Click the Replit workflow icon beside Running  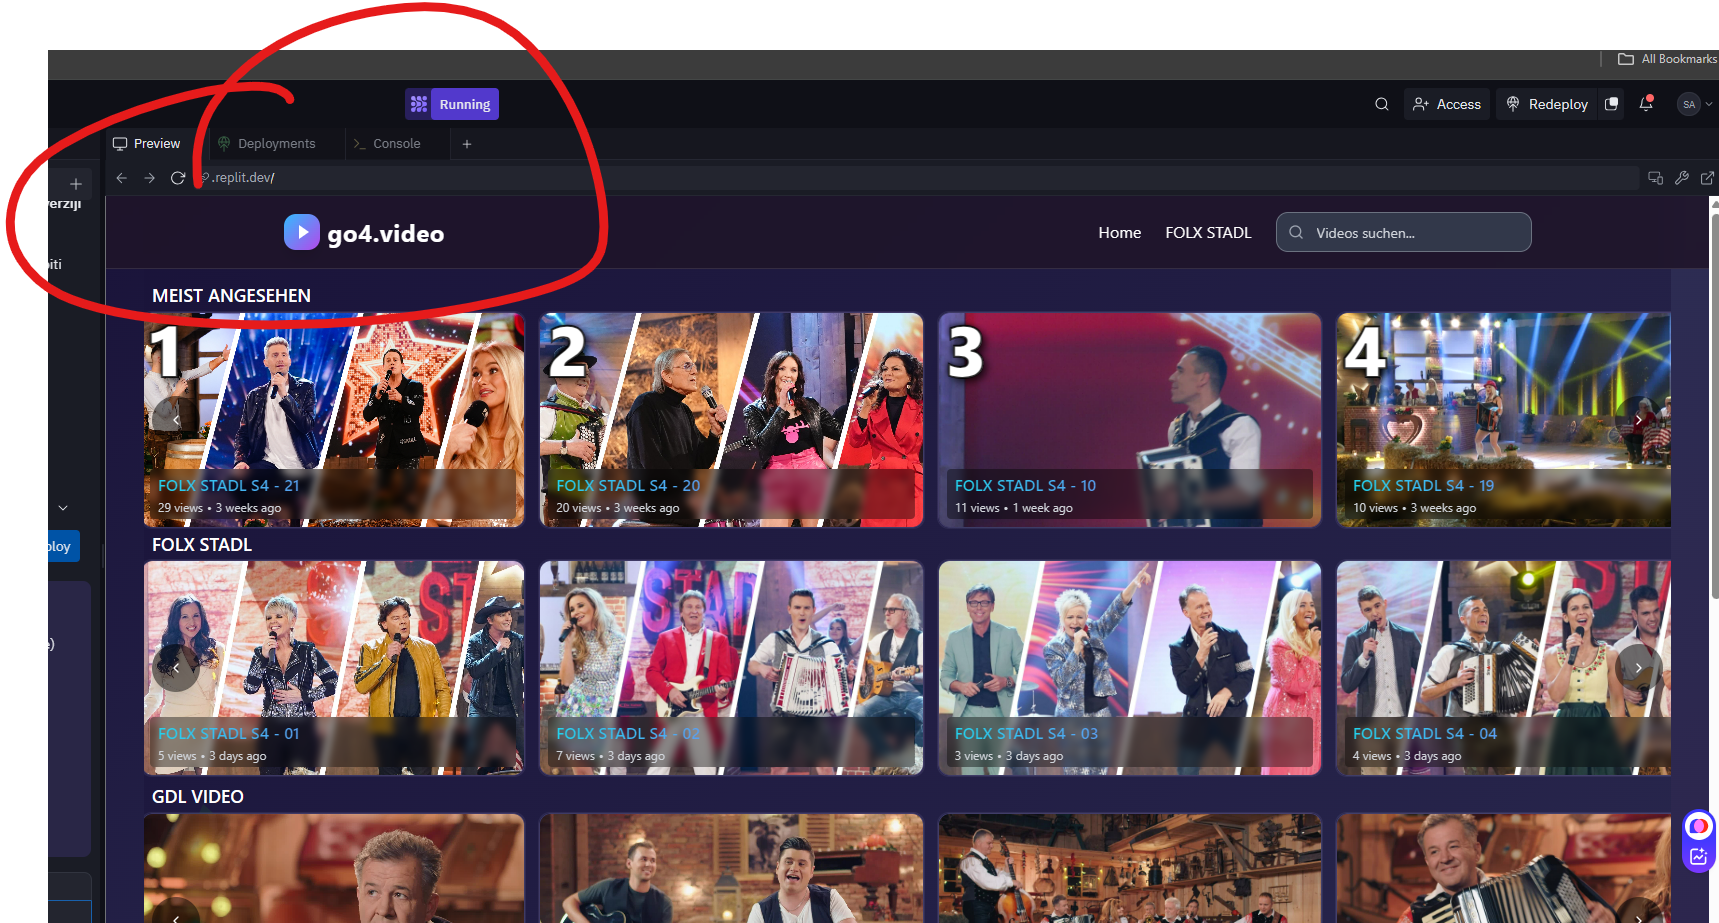tap(419, 104)
